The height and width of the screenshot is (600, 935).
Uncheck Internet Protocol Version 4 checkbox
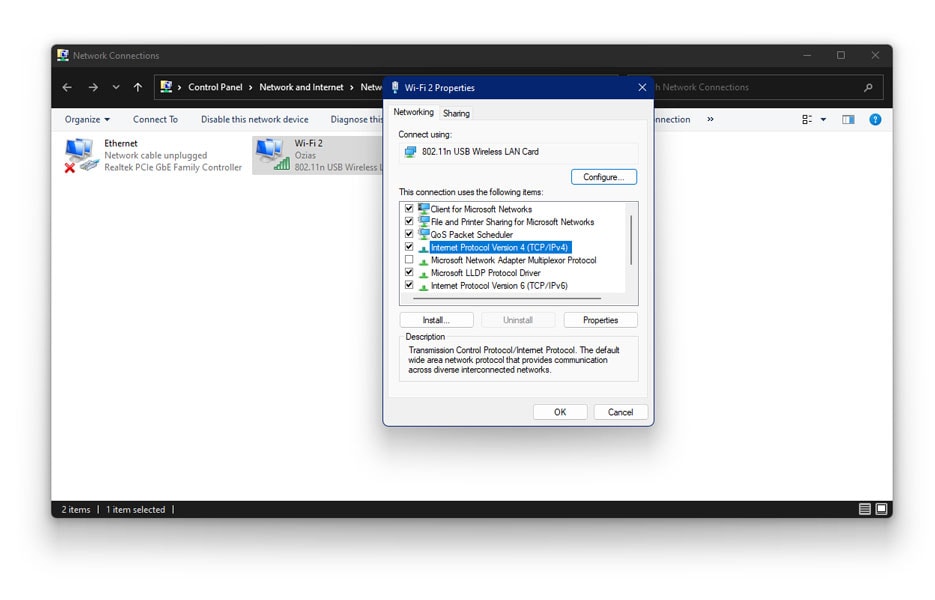point(409,246)
